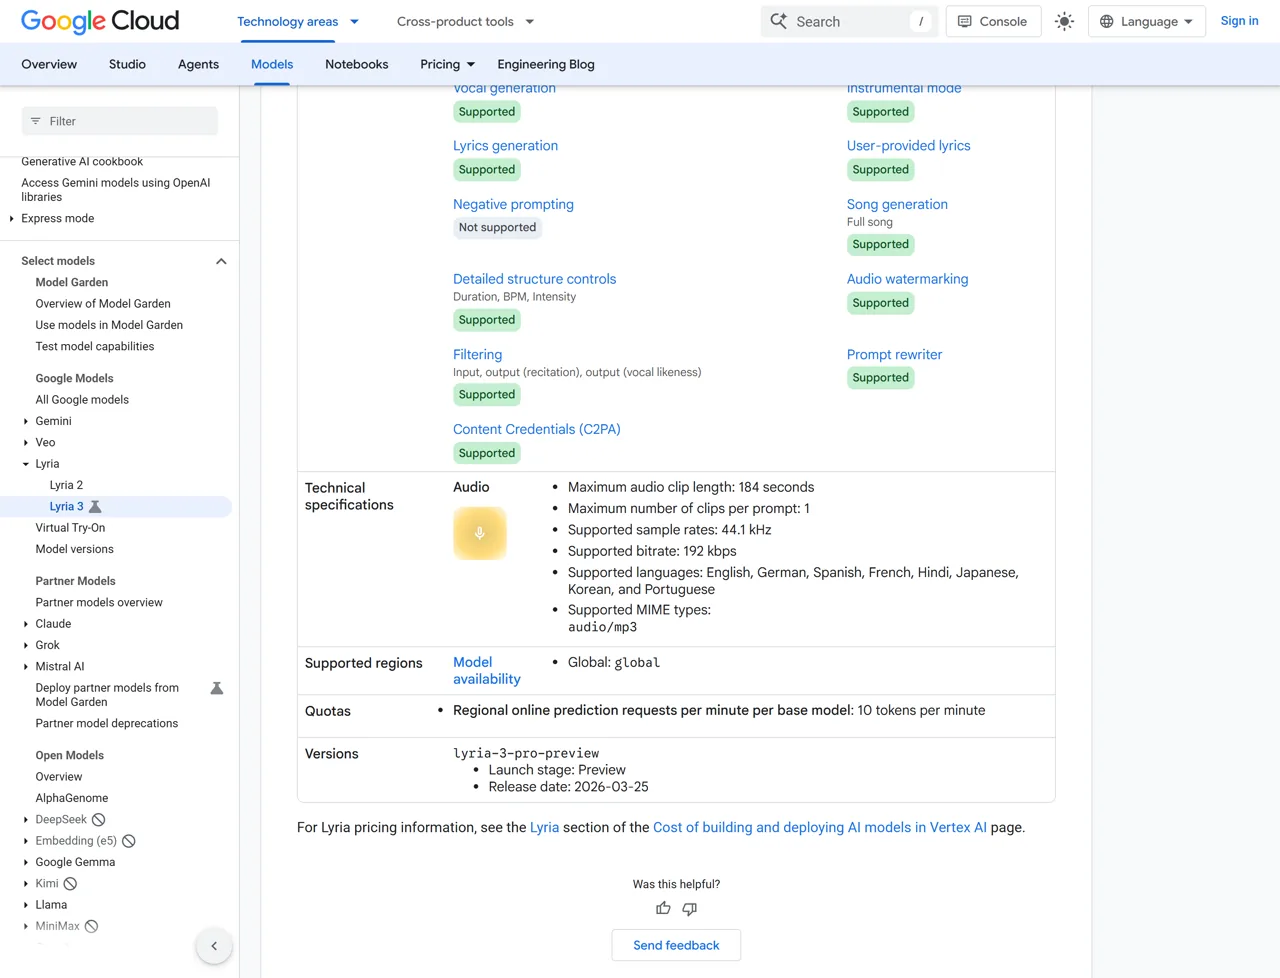
Task: Click the deprecated icon beside DeepSeek
Action: (99, 820)
